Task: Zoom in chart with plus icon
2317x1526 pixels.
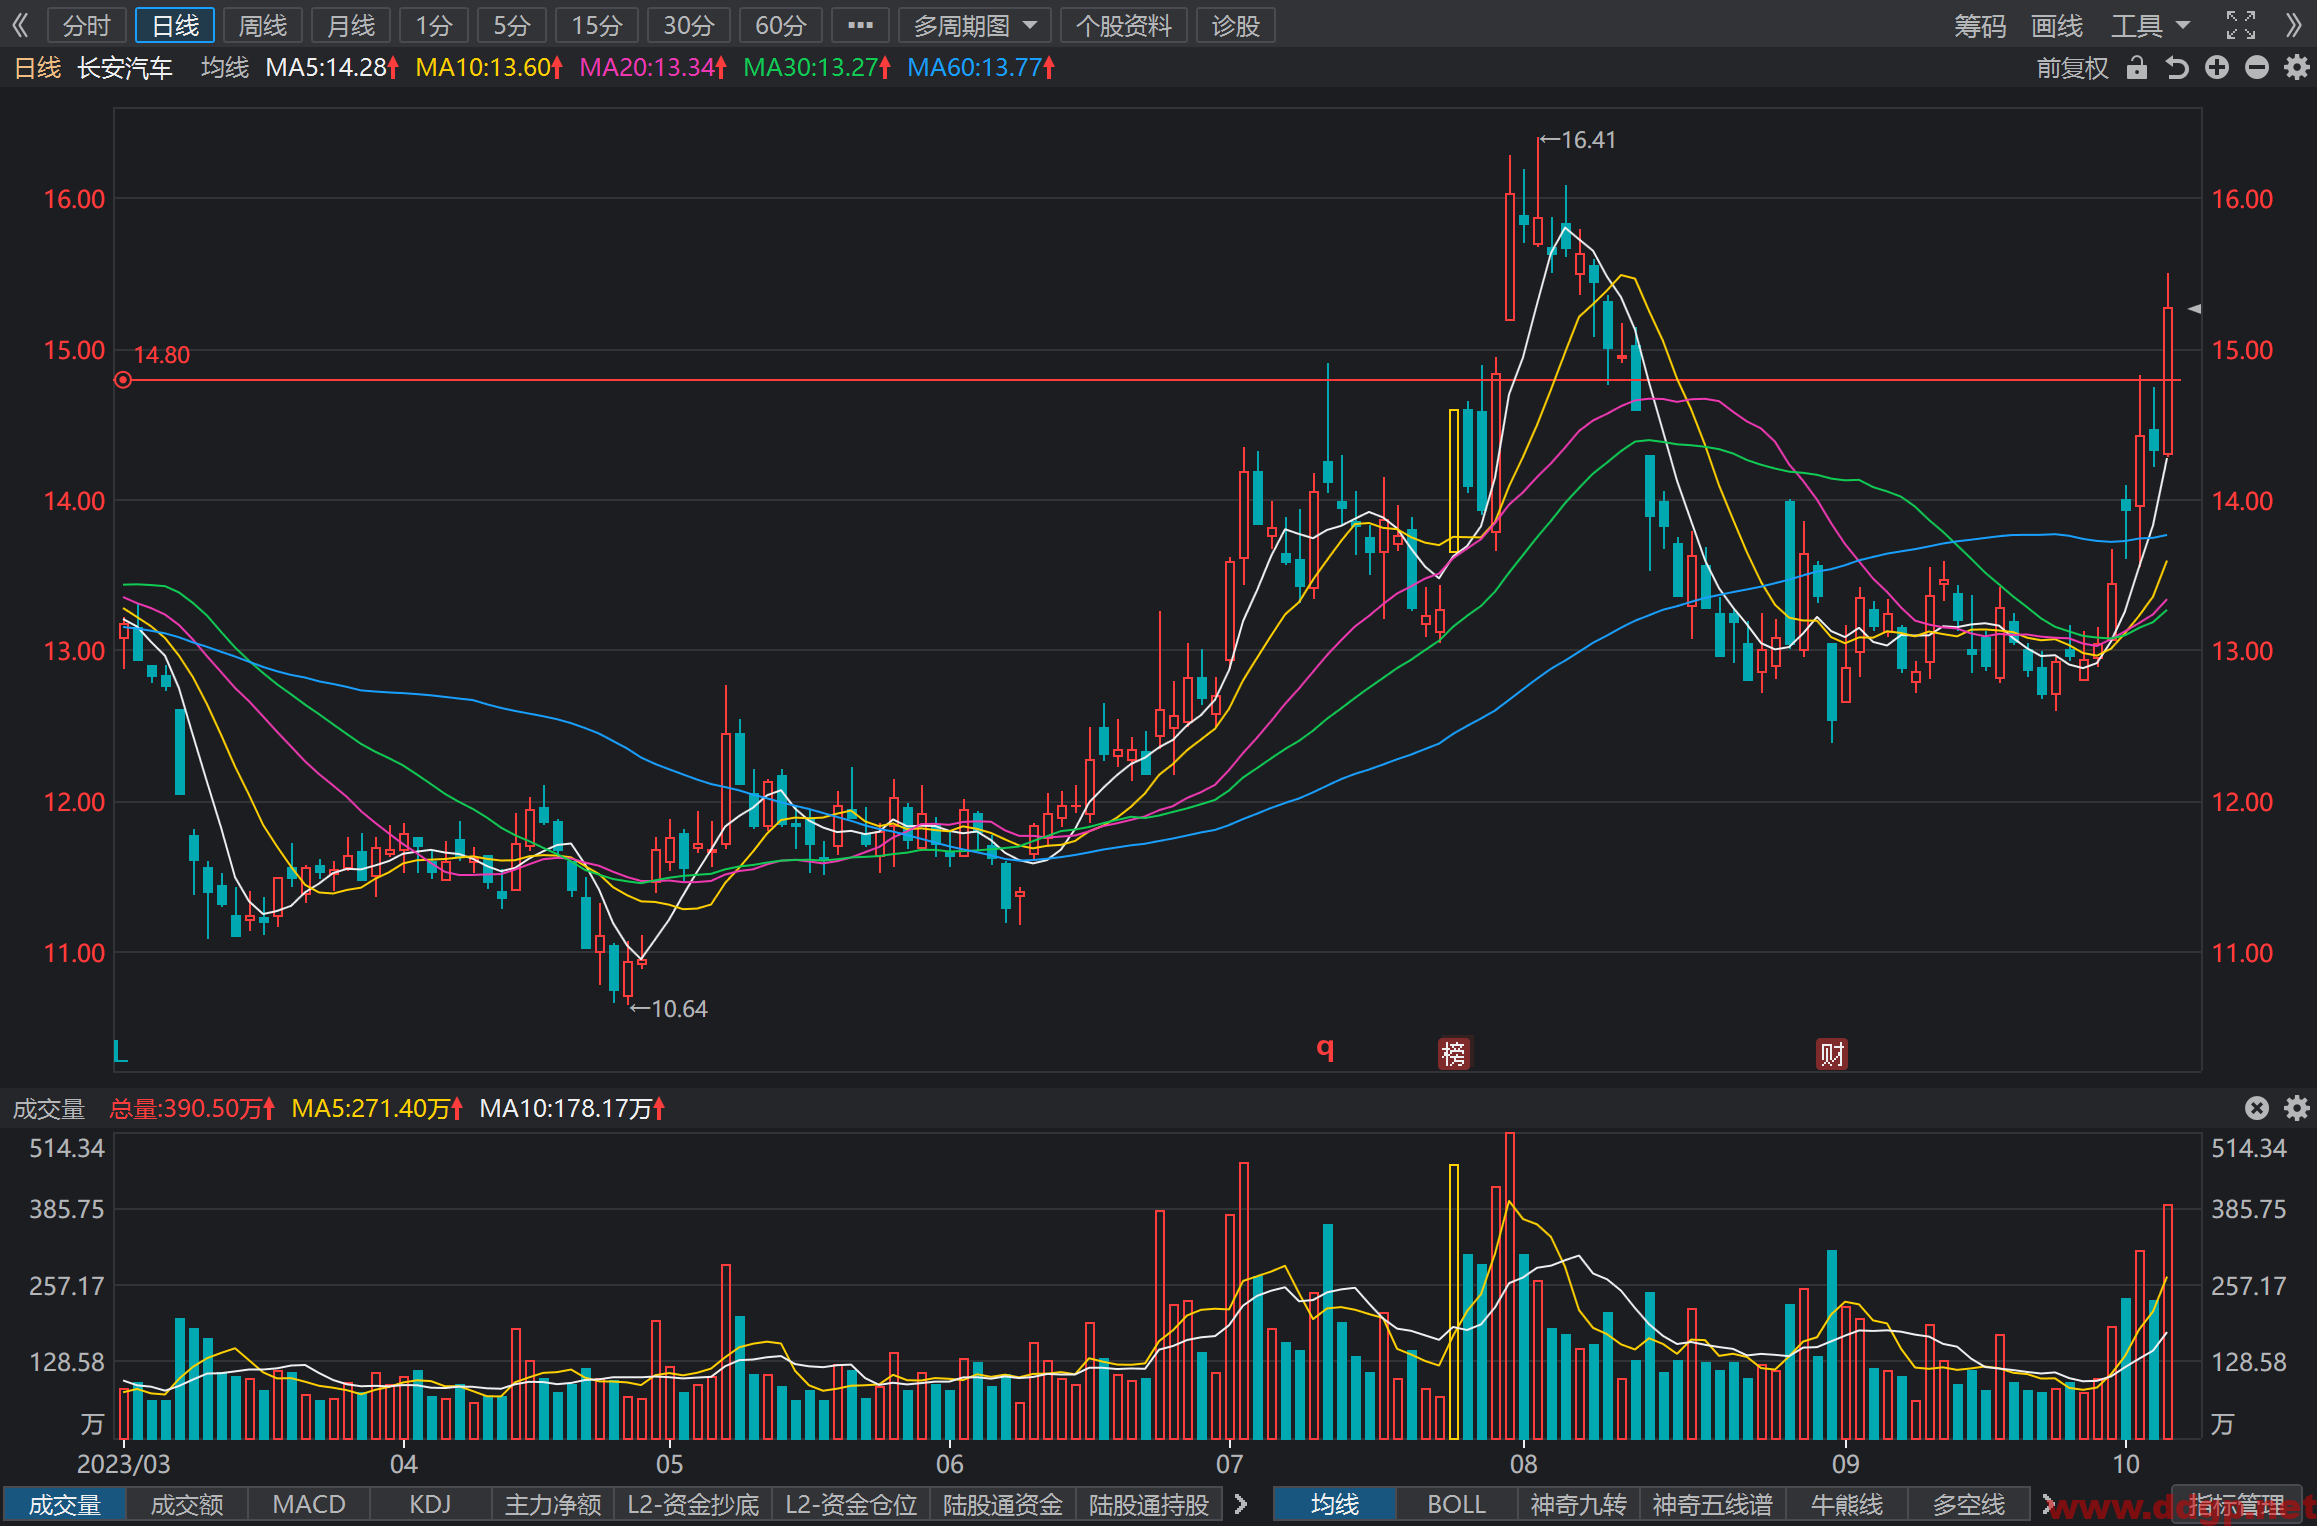Action: click(2217, 68)
